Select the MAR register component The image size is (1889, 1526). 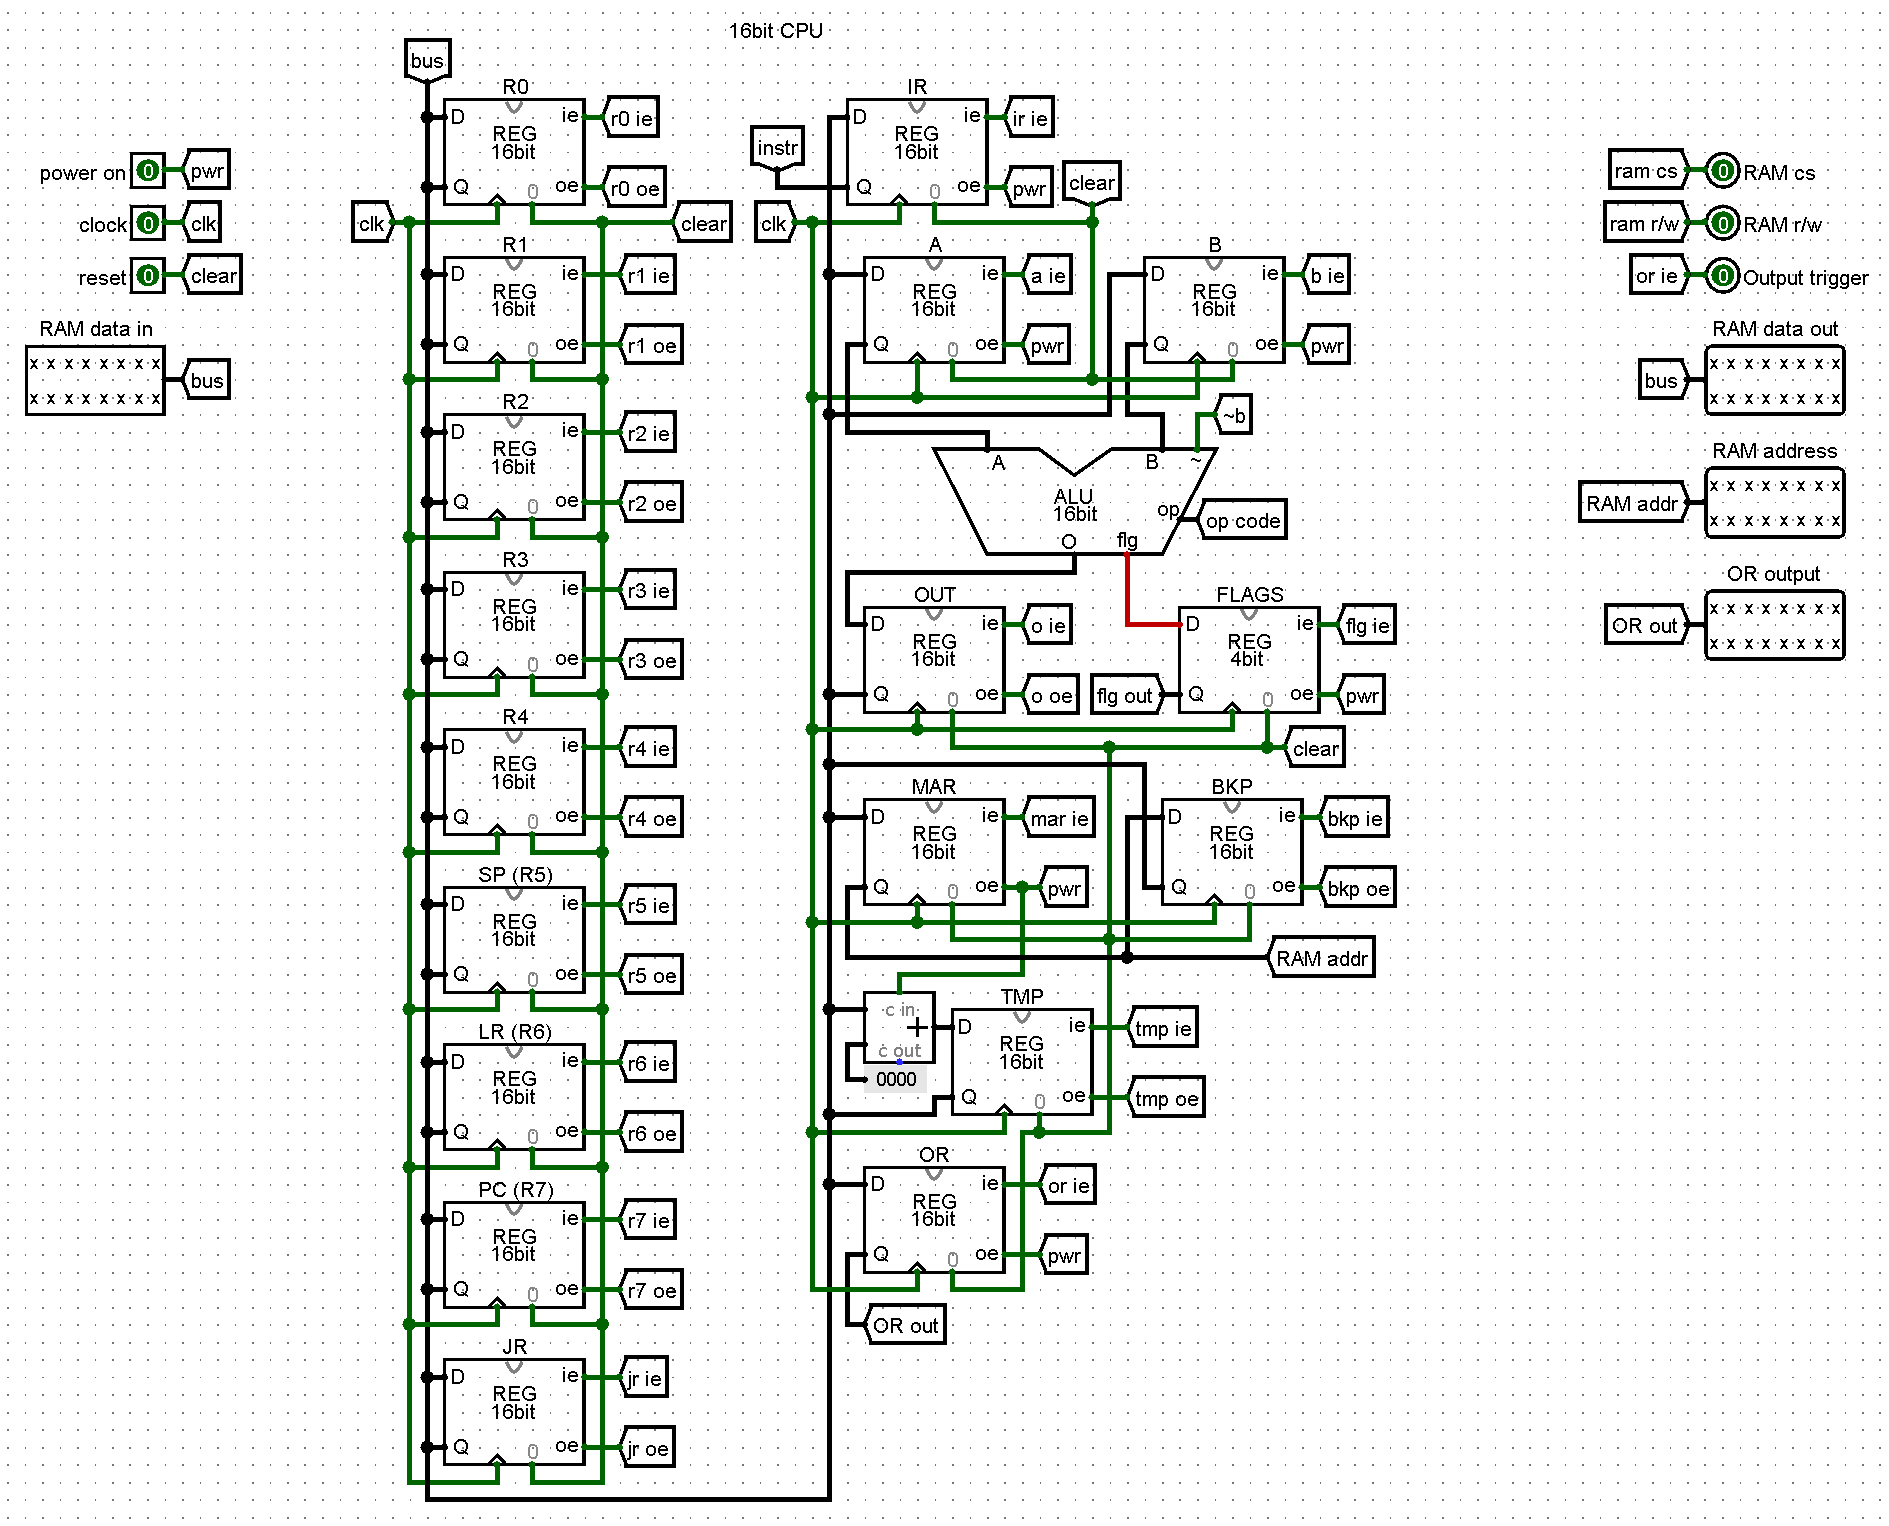point(933,850)
